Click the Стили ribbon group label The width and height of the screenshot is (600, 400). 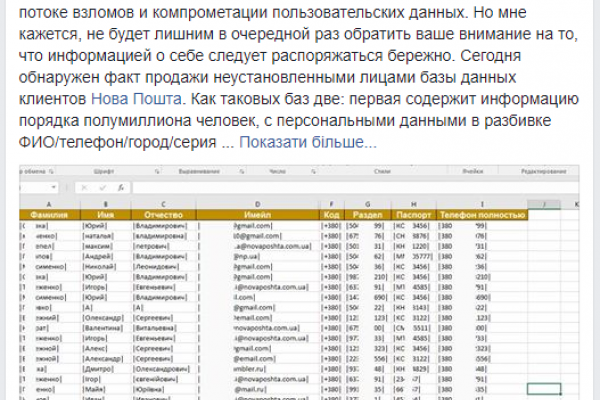382,171
